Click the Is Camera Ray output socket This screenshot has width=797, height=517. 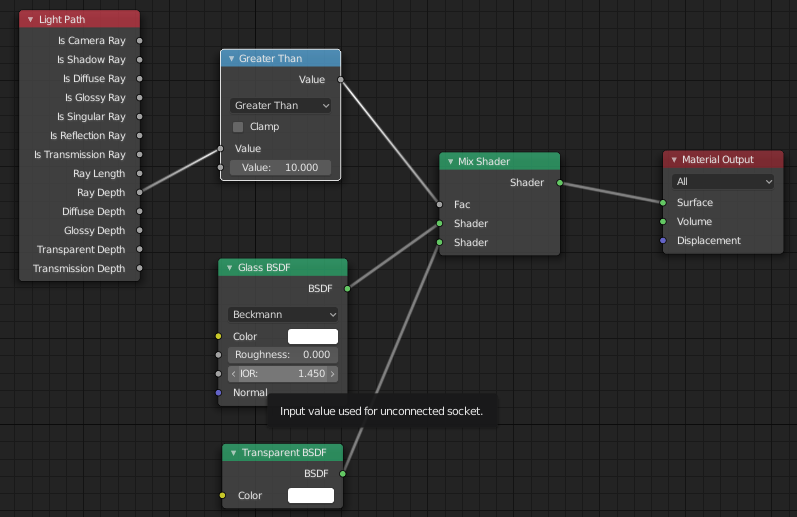point(139,41)
